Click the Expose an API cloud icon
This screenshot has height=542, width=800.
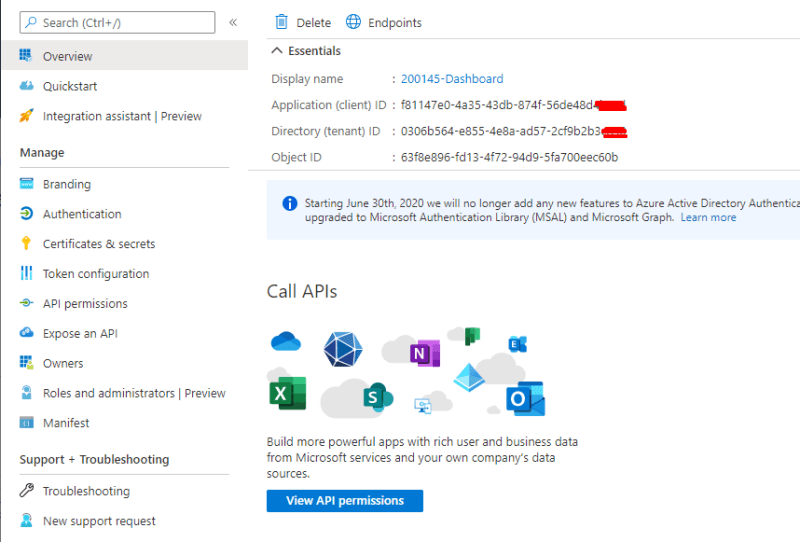(26, 333)
